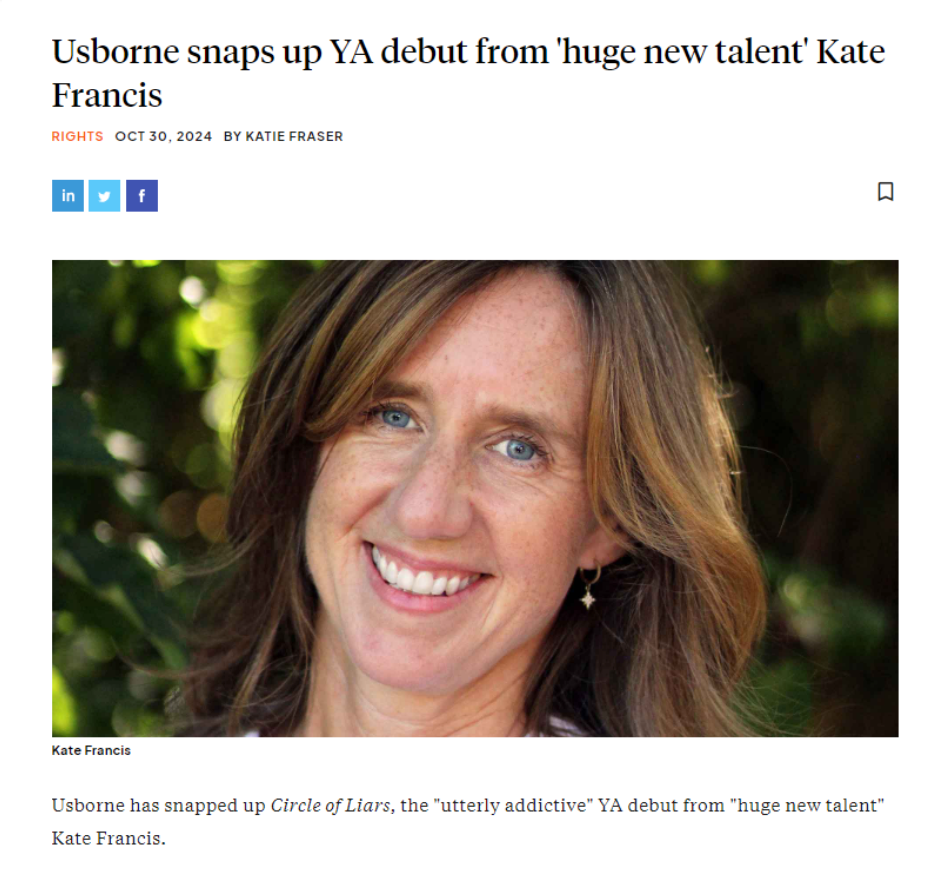The image size is (928, 870).
Task: Click the word BY before the author name
Action: [x=232, y=137]
